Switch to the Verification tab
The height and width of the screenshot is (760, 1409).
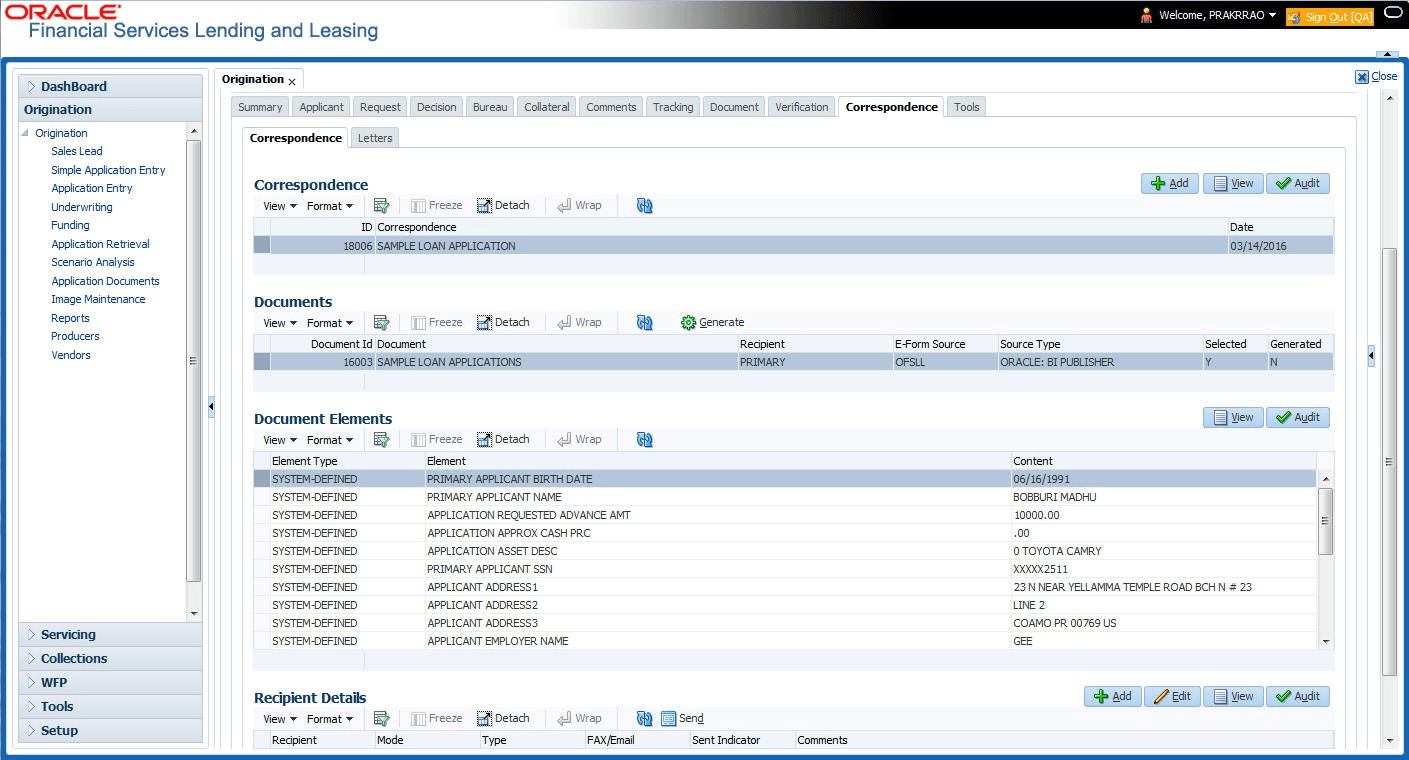[x=802, y=107]
